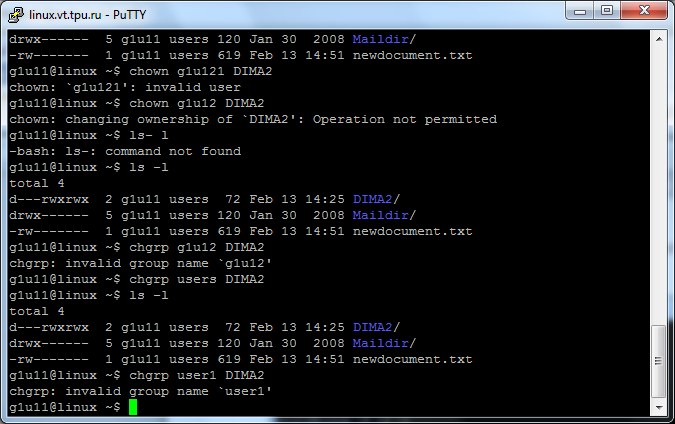
Task: Click the first Maildir/ entry at top
Action: [384, 39]
